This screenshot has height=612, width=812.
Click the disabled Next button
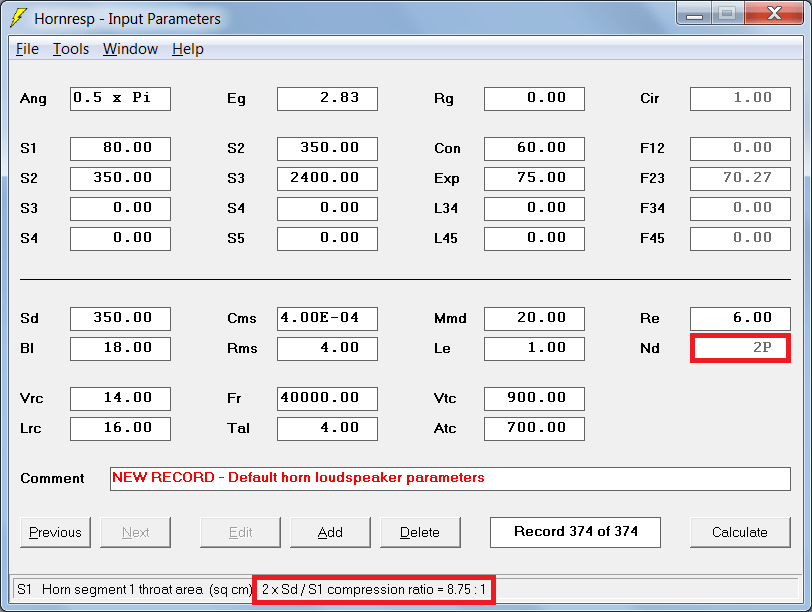point(135,532)
